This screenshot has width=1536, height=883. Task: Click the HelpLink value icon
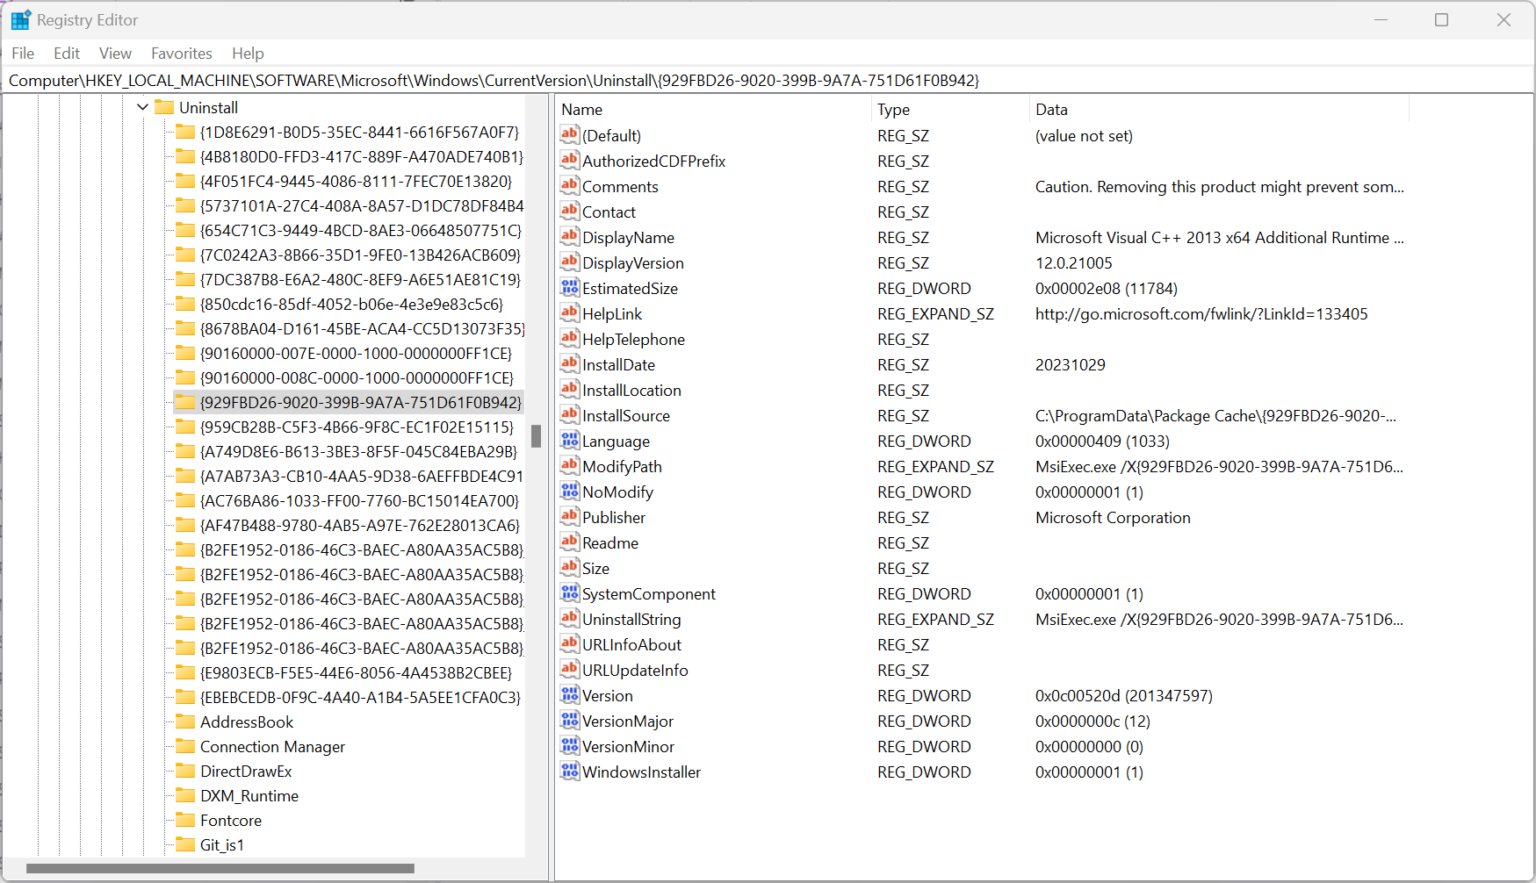tap(570, 313)
